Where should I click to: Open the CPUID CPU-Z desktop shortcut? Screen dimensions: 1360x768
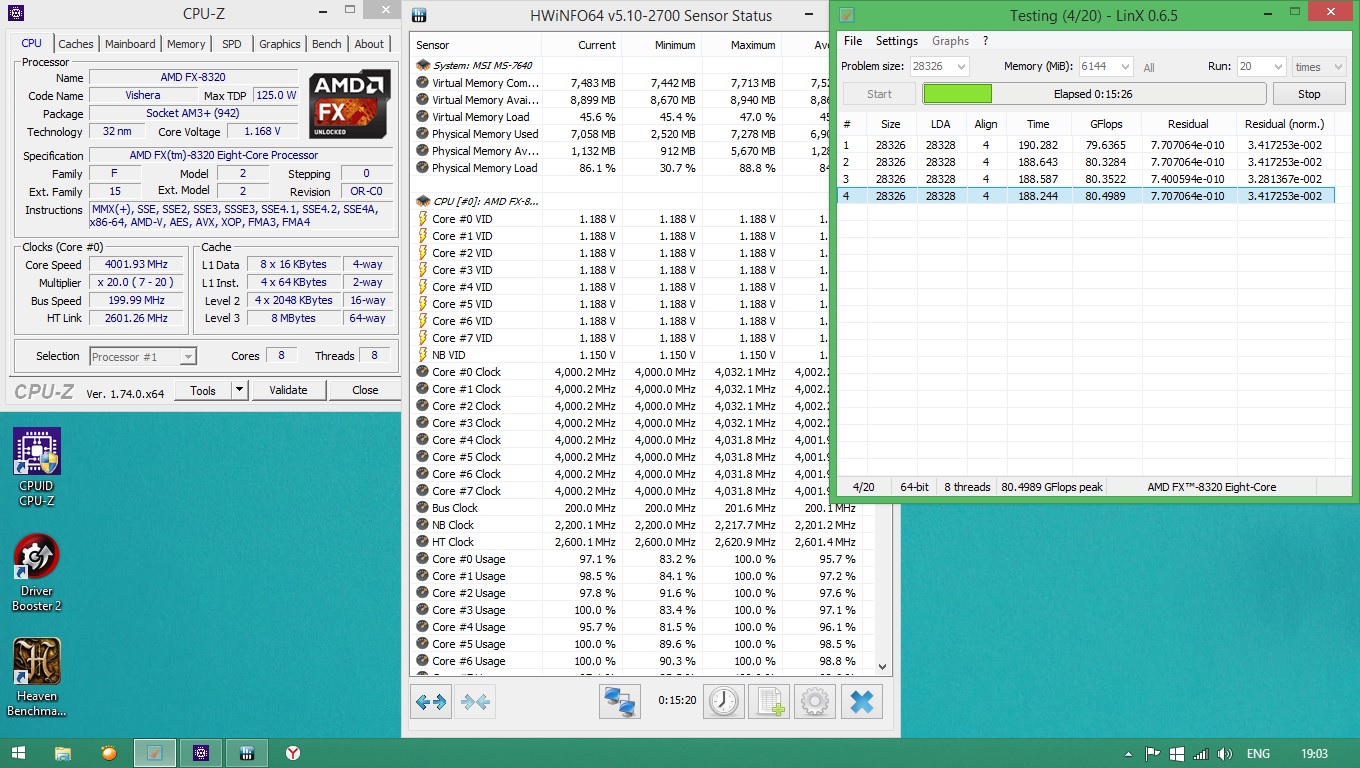pos(37,468)
